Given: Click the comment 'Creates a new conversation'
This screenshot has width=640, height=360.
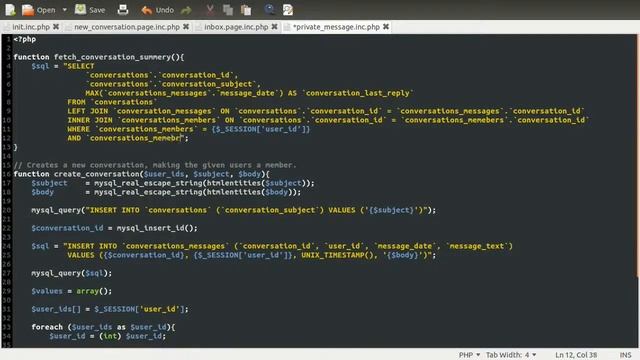Looking at the screenshot, I should point(155,165).
